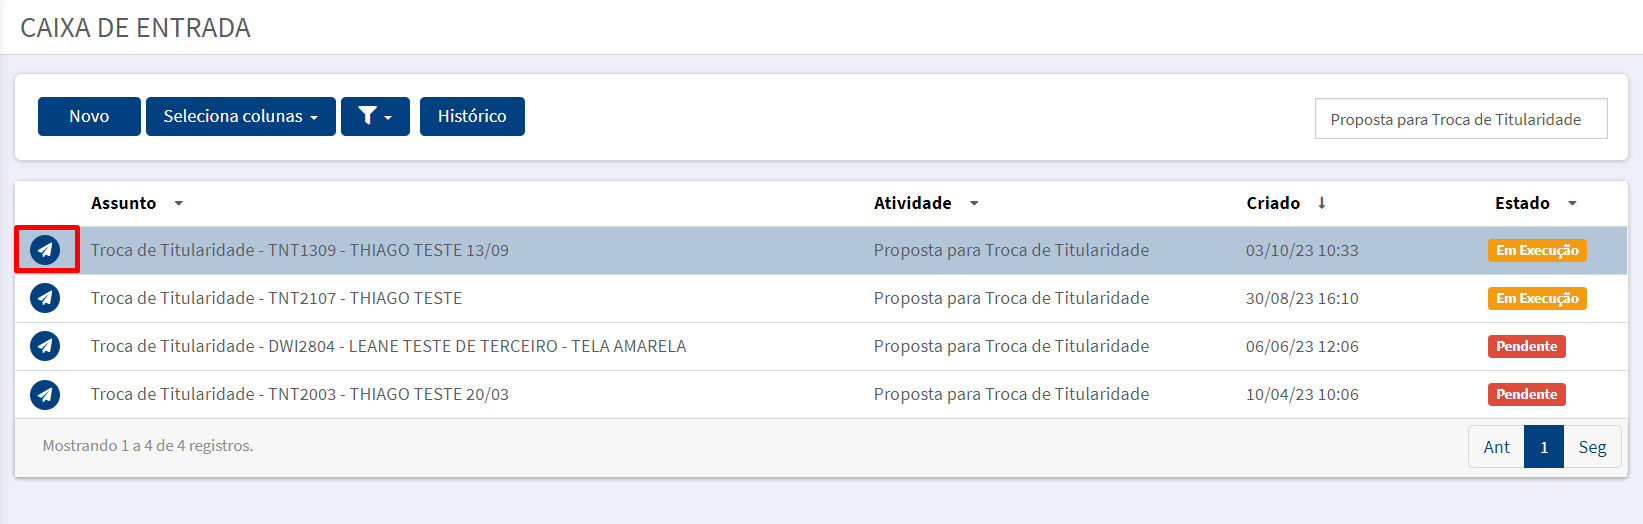Go to next page with Seg

[x=1592, y=447]
